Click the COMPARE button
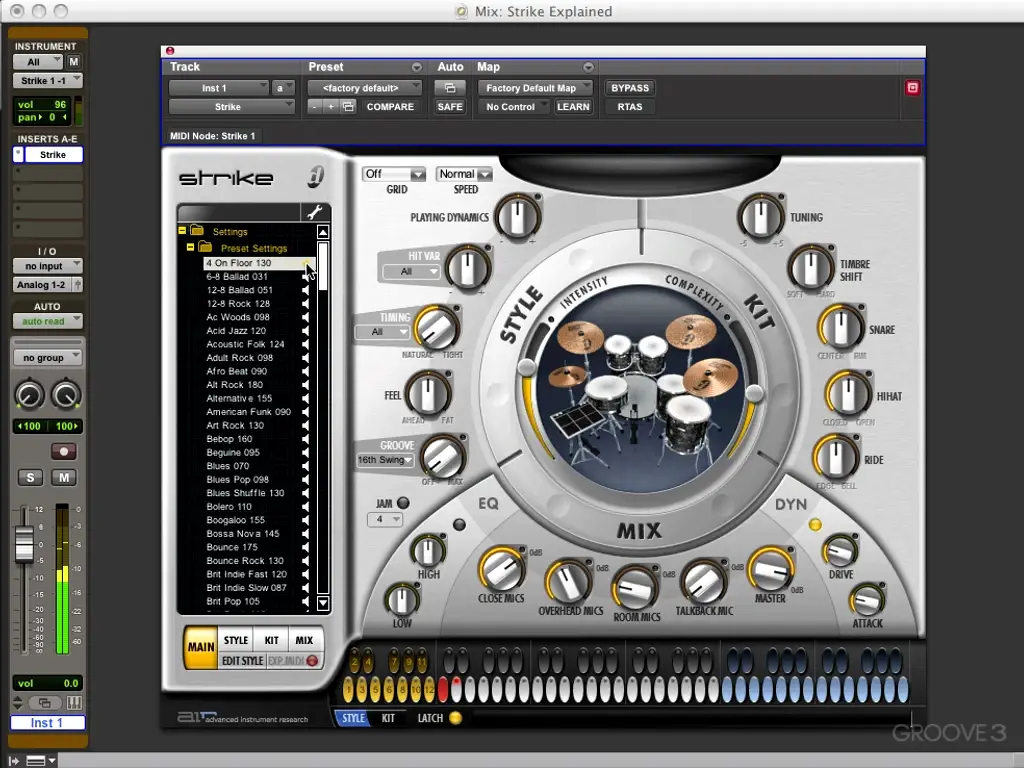1024x768 pixels. click(391, 106)
